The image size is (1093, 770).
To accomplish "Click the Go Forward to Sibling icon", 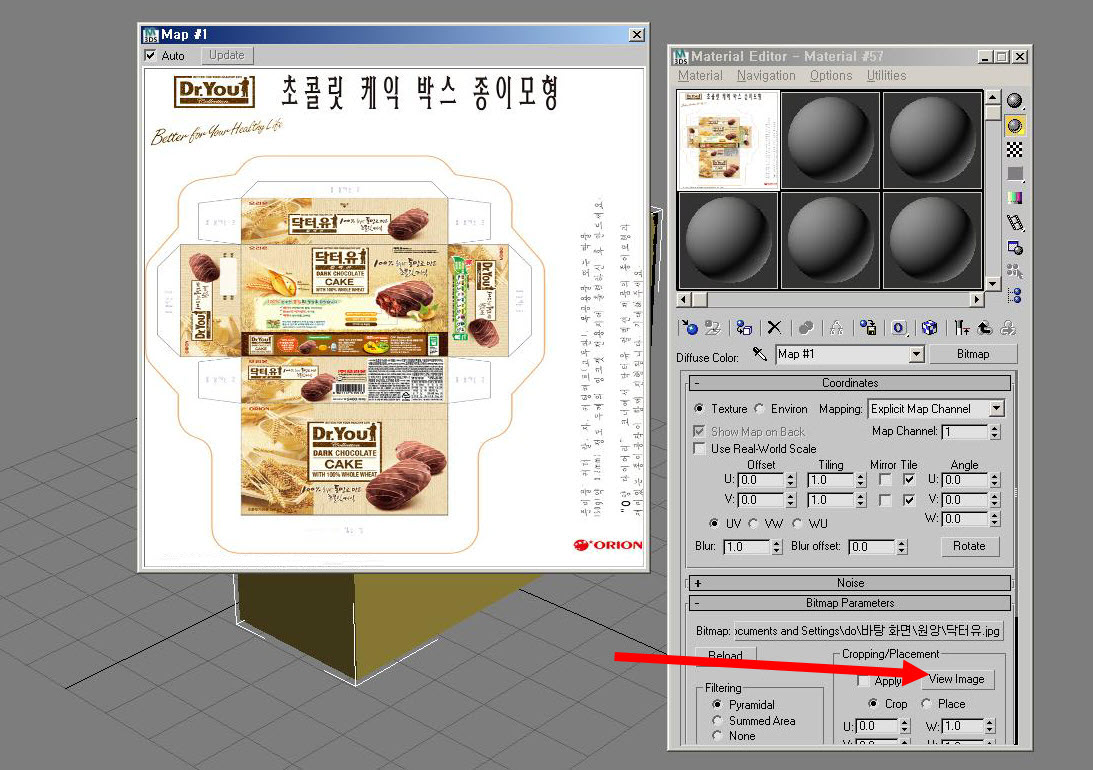I will point(1008,328).
